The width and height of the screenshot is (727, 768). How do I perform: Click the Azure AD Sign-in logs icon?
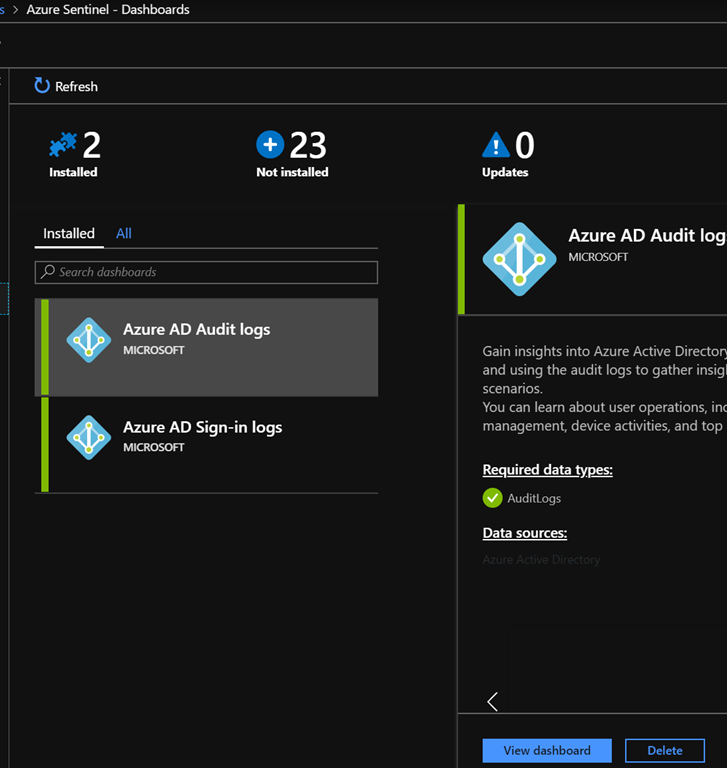tap(89, 437)
